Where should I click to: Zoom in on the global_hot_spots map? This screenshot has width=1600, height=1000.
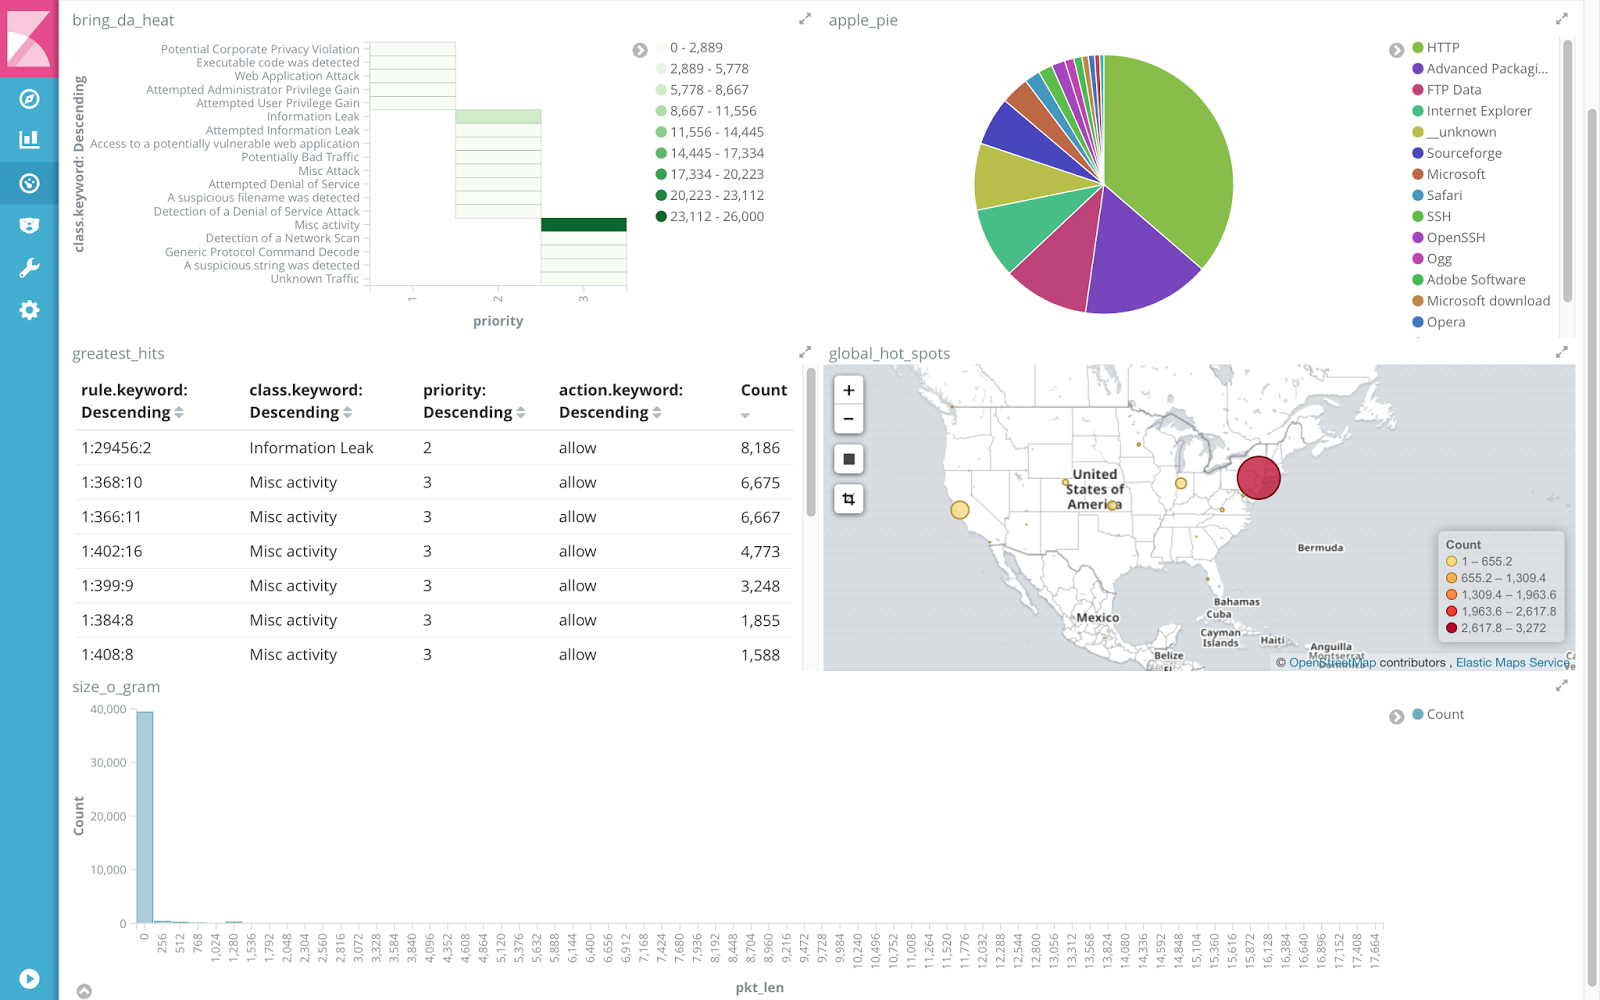pyautogui.click(x=847, y=390)
